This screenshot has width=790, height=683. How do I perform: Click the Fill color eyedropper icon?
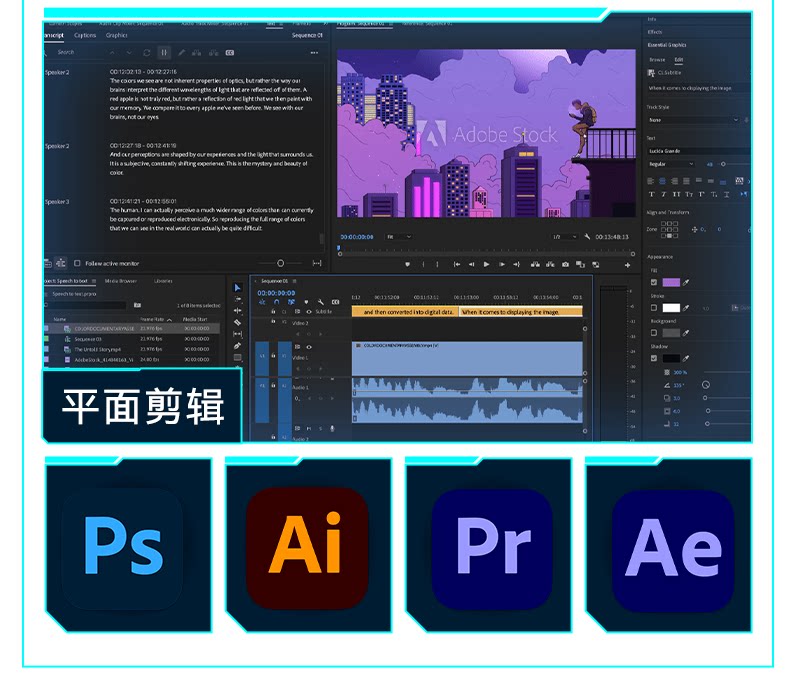click(x=686, y=283)
